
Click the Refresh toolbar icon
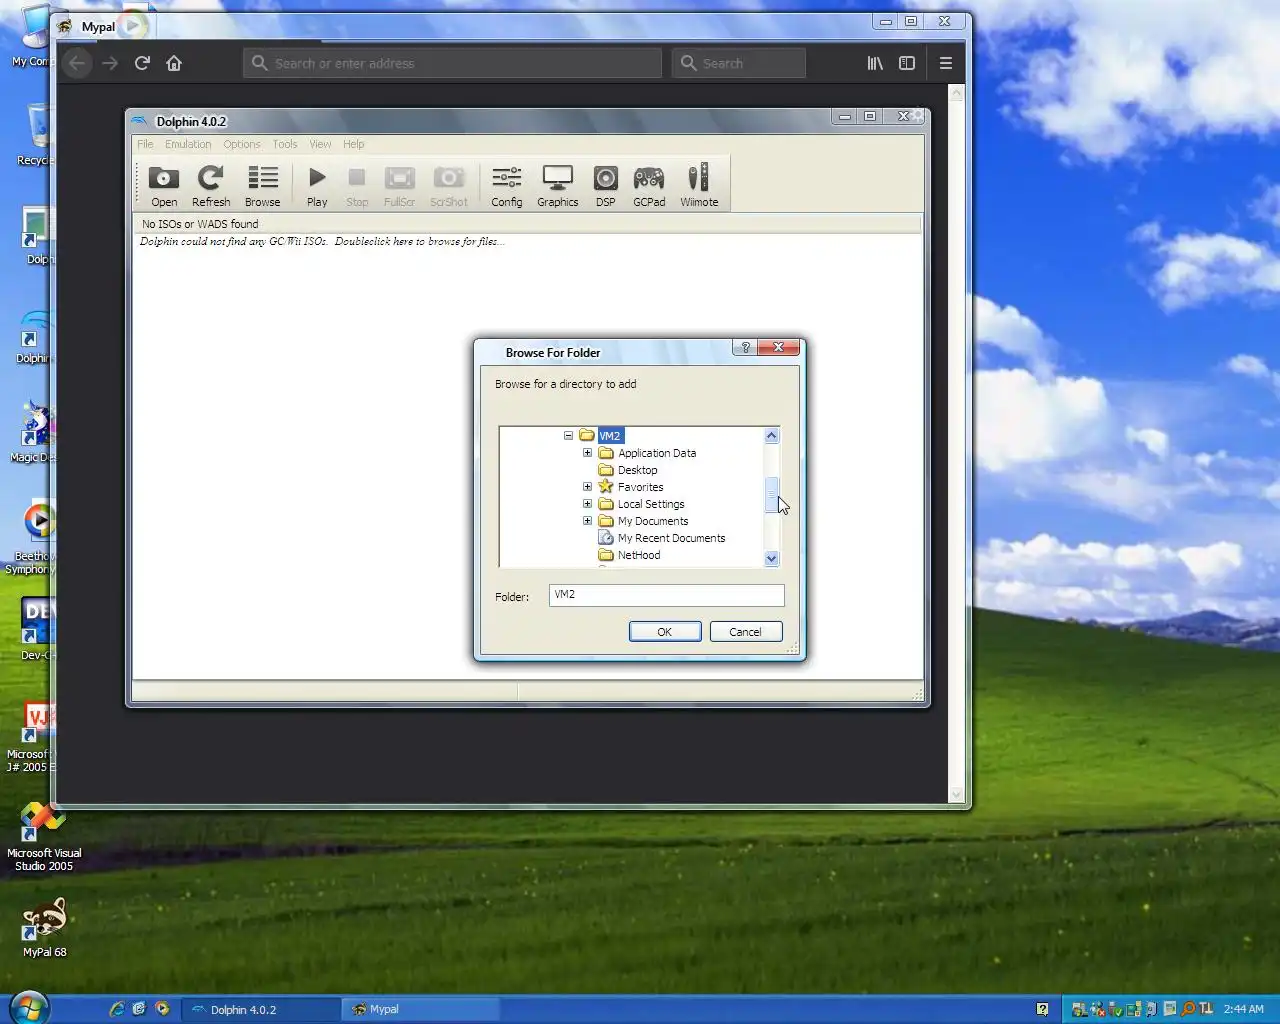pos(211,186)
